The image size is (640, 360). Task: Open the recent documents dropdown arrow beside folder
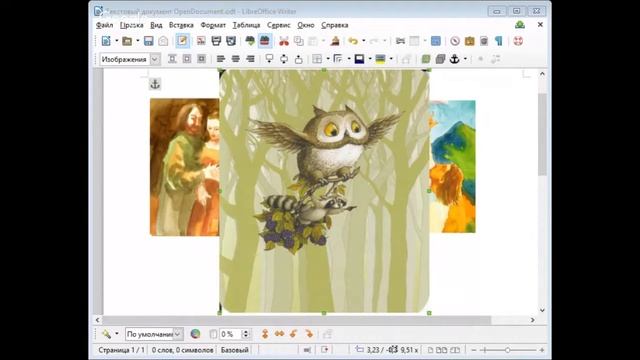[x=138, y=41]
